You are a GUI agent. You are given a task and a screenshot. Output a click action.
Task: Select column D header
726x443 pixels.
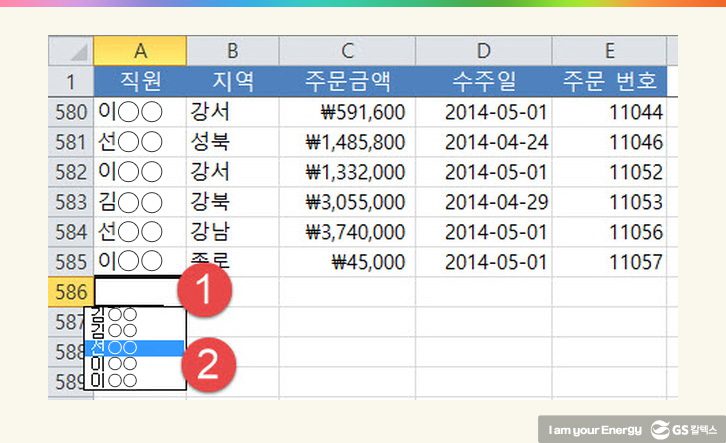pyautogui.click(x=484, y=51)
